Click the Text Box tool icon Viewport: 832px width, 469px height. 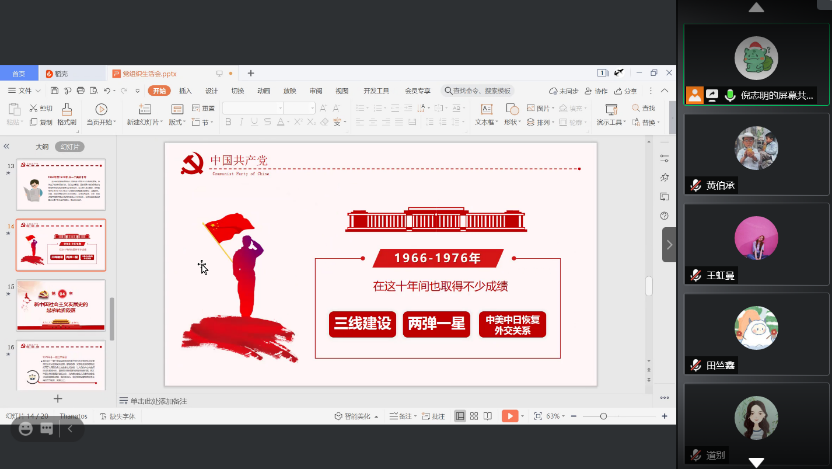click(486, 109)
